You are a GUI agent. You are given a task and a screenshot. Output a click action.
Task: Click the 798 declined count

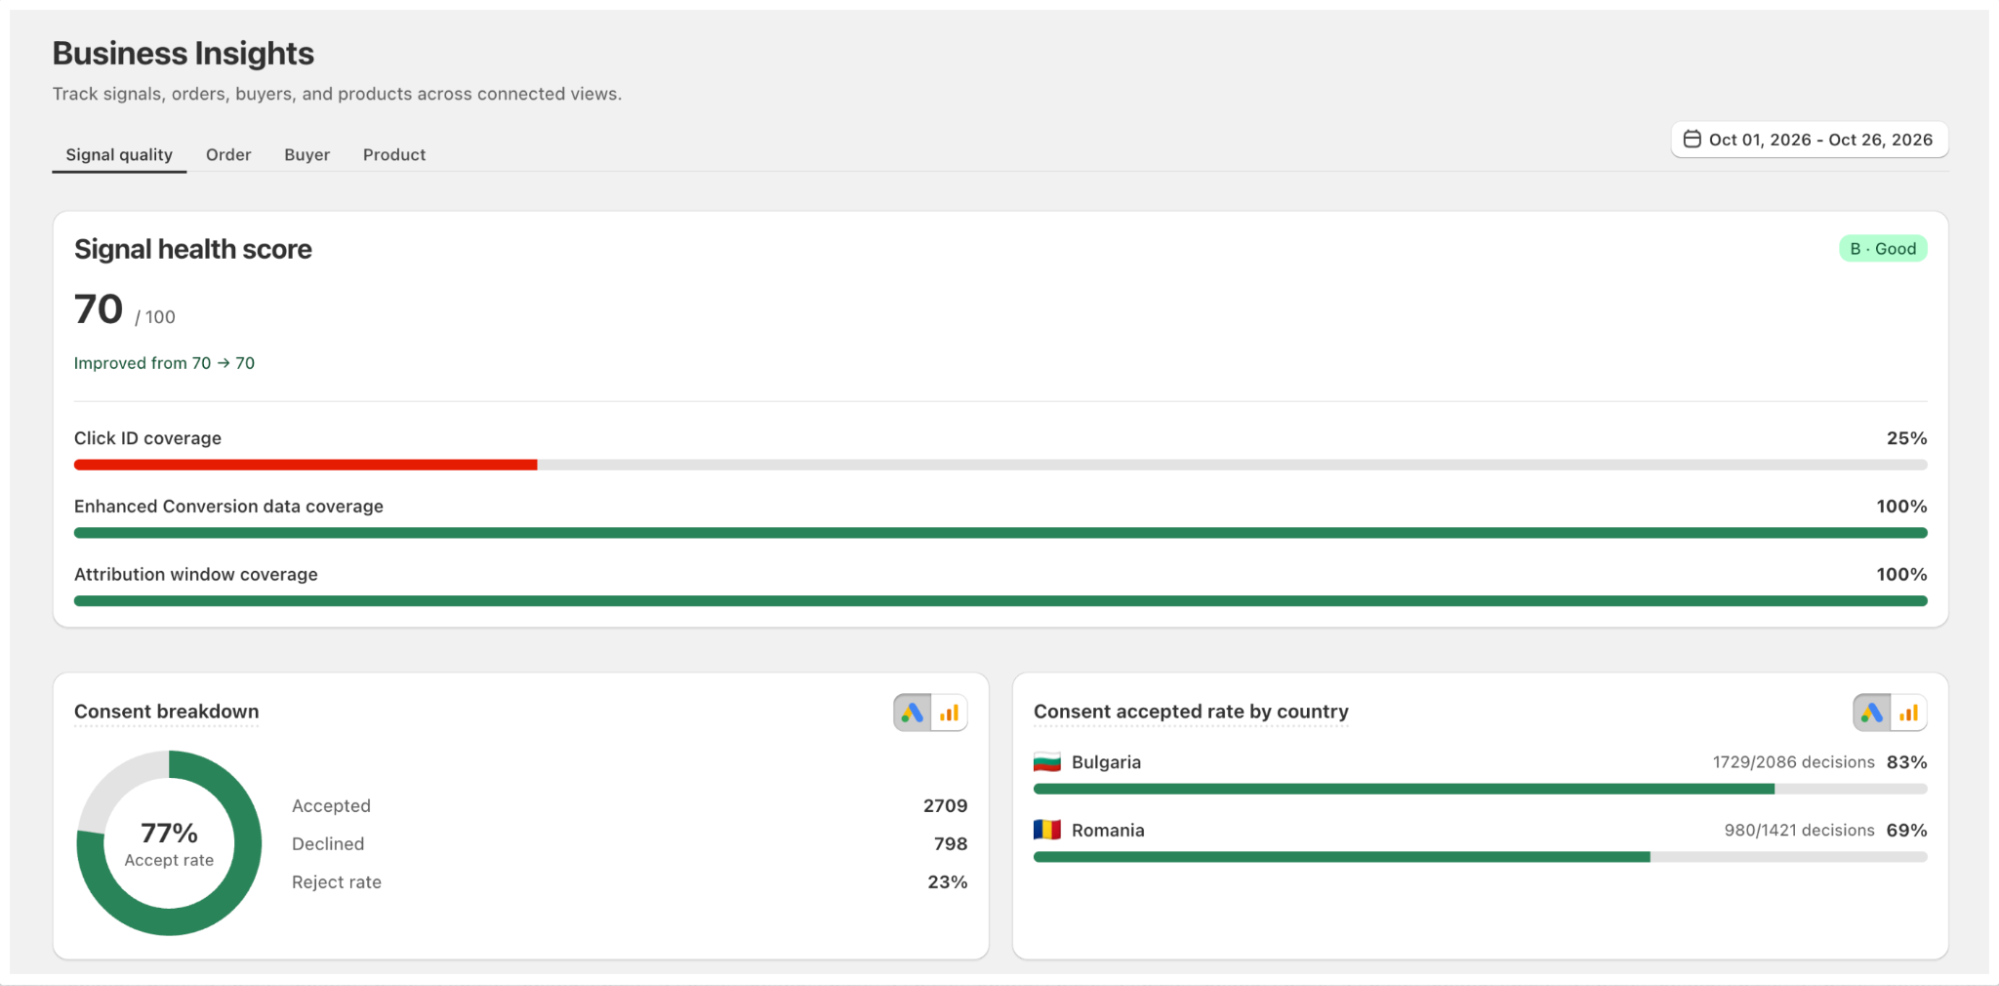coord(950,844)
